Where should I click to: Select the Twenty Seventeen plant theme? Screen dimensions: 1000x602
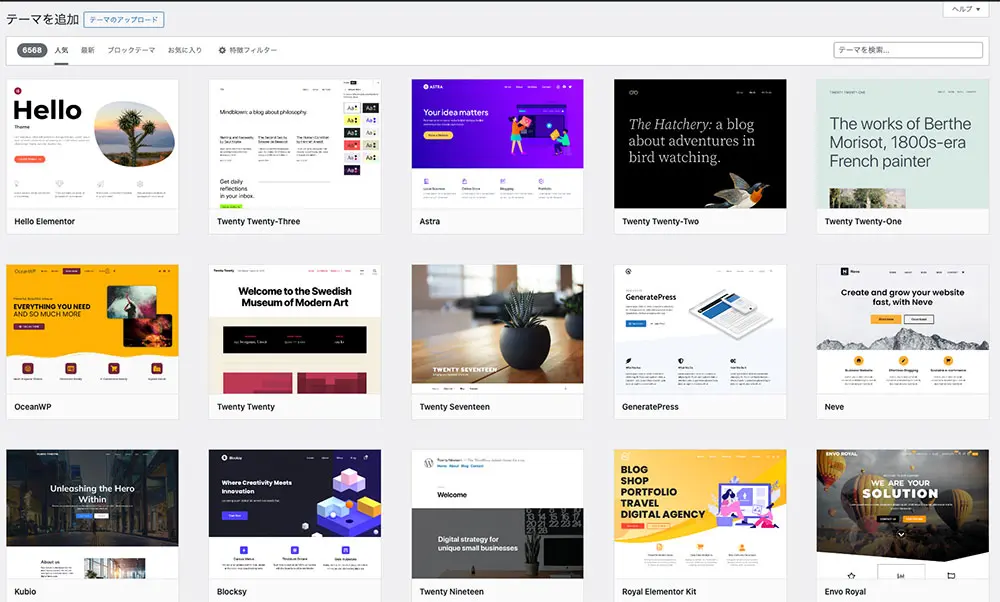click(497, 329)
